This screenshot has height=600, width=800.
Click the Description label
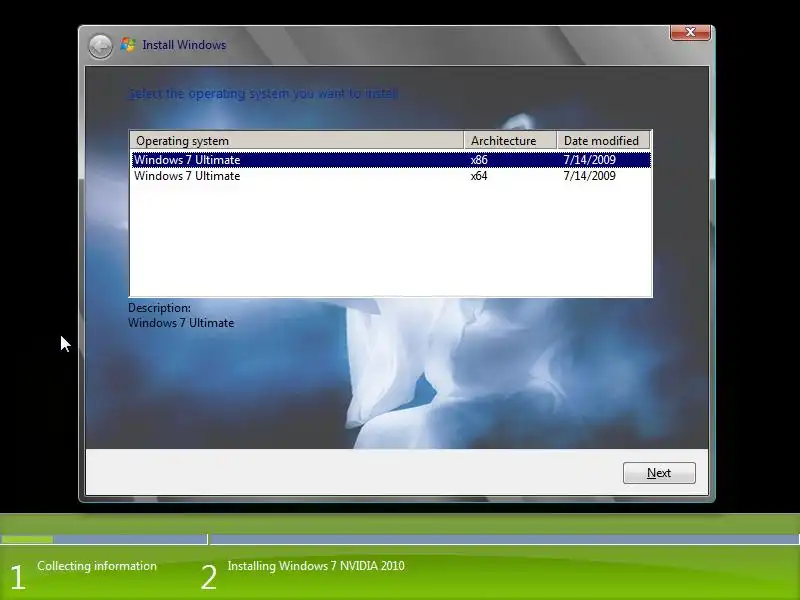159,308
